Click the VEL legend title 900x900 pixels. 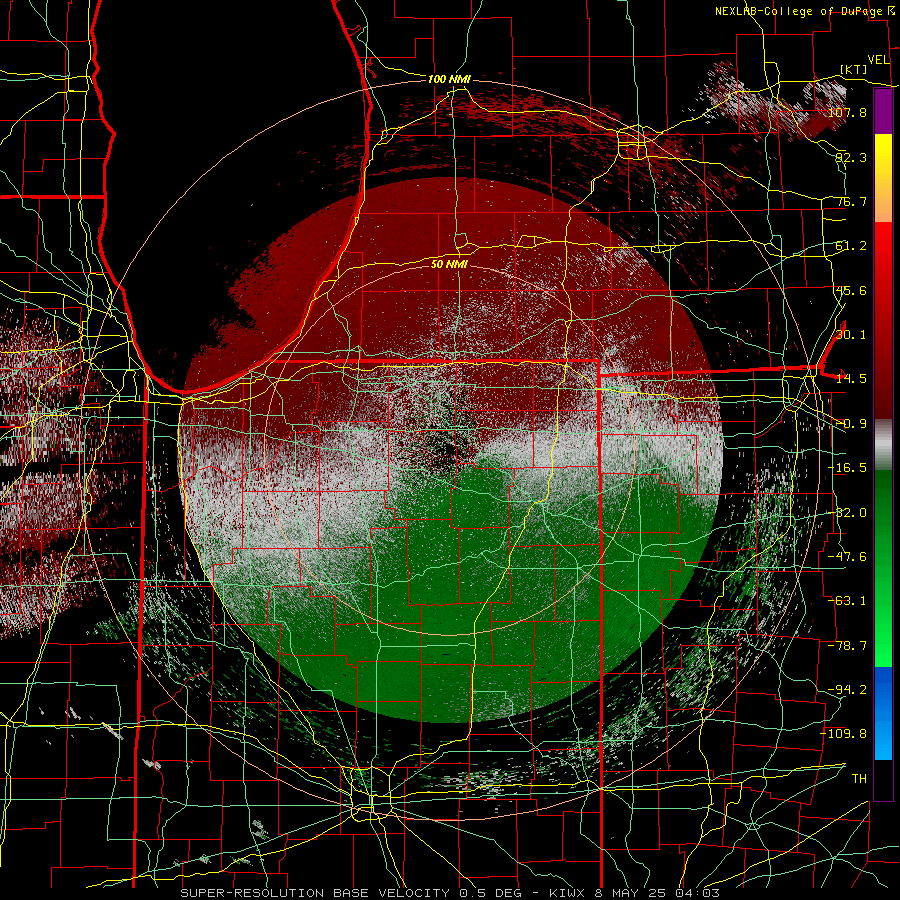click(x=878, y=59)
